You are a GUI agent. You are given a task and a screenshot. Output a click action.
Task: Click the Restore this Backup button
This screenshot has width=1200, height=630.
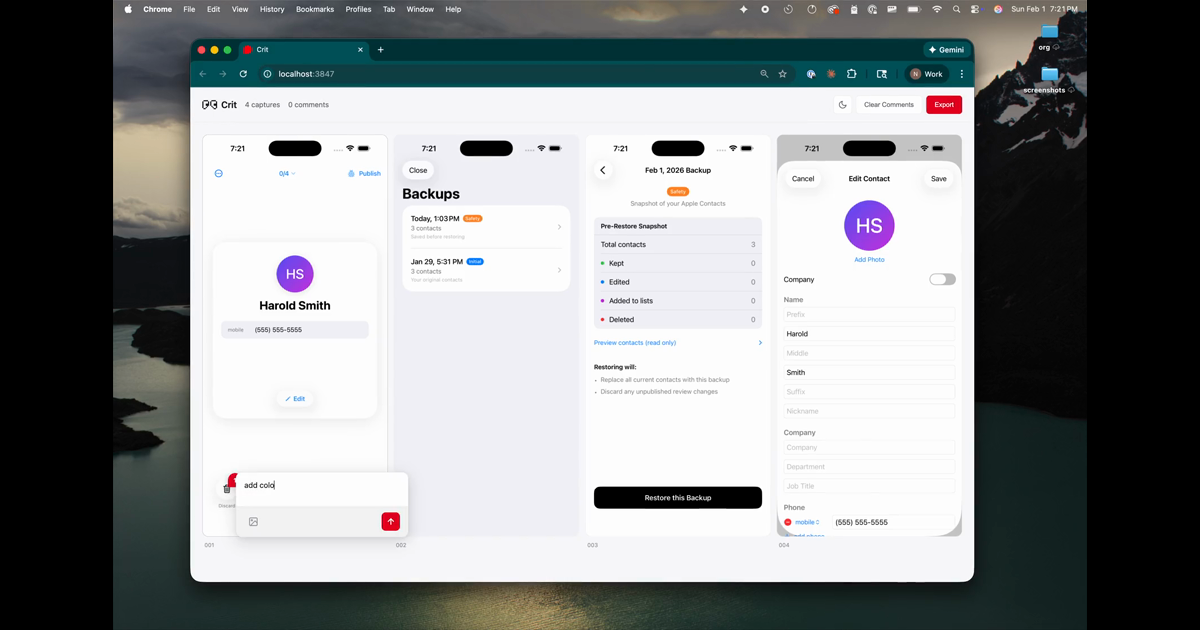tap(677, 497)
